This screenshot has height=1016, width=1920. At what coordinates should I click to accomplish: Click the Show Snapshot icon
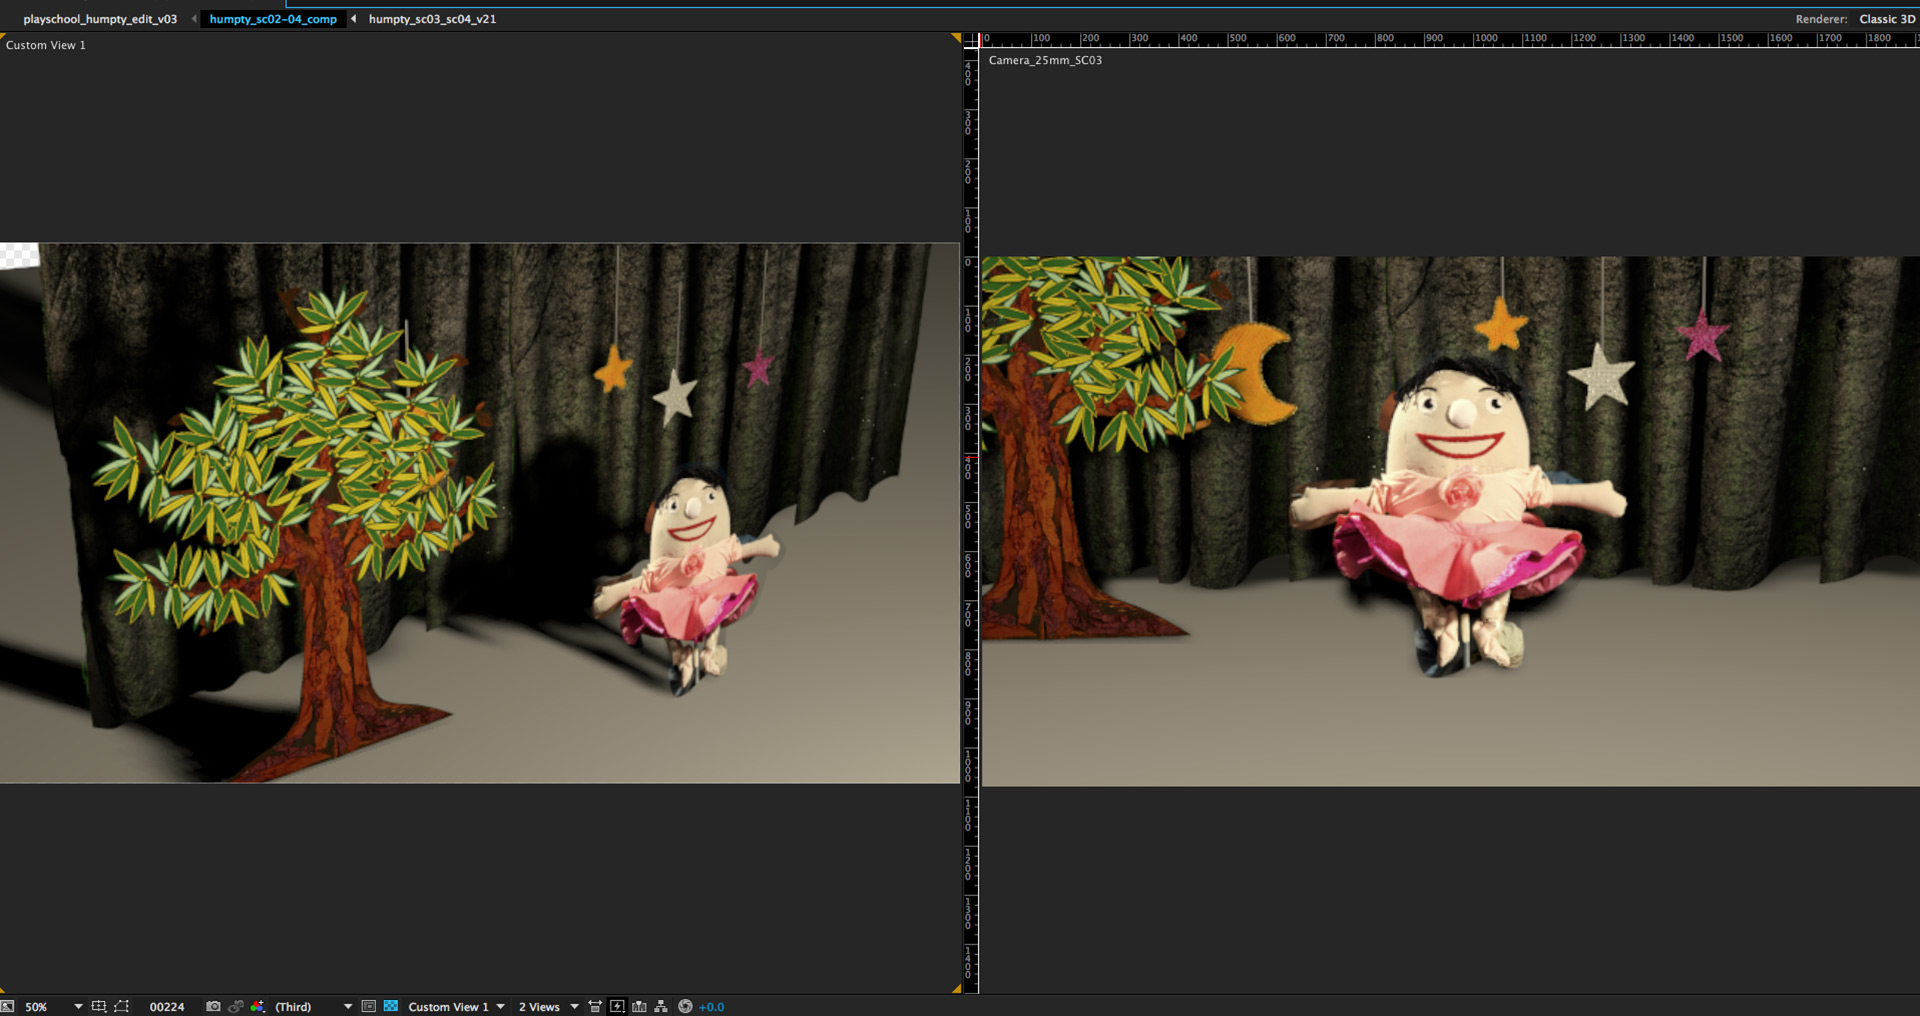click(235, 1006)
